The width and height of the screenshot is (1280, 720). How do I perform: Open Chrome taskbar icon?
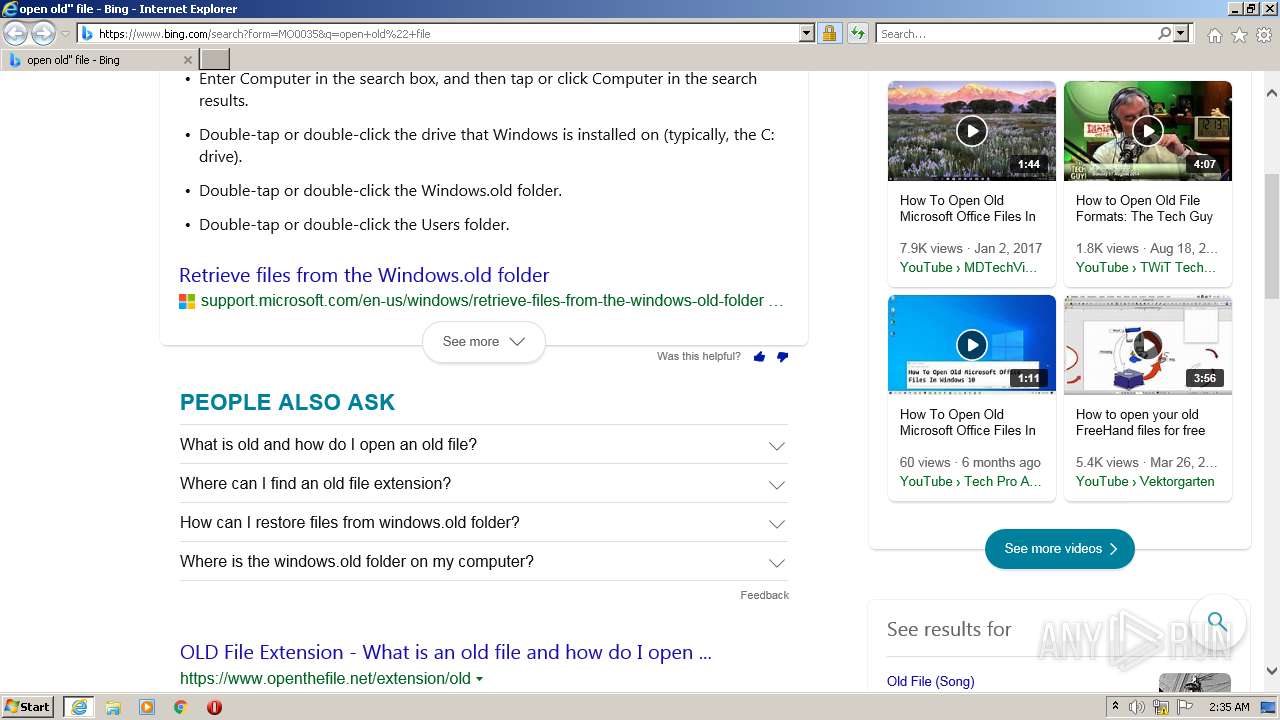coord(180,707)
